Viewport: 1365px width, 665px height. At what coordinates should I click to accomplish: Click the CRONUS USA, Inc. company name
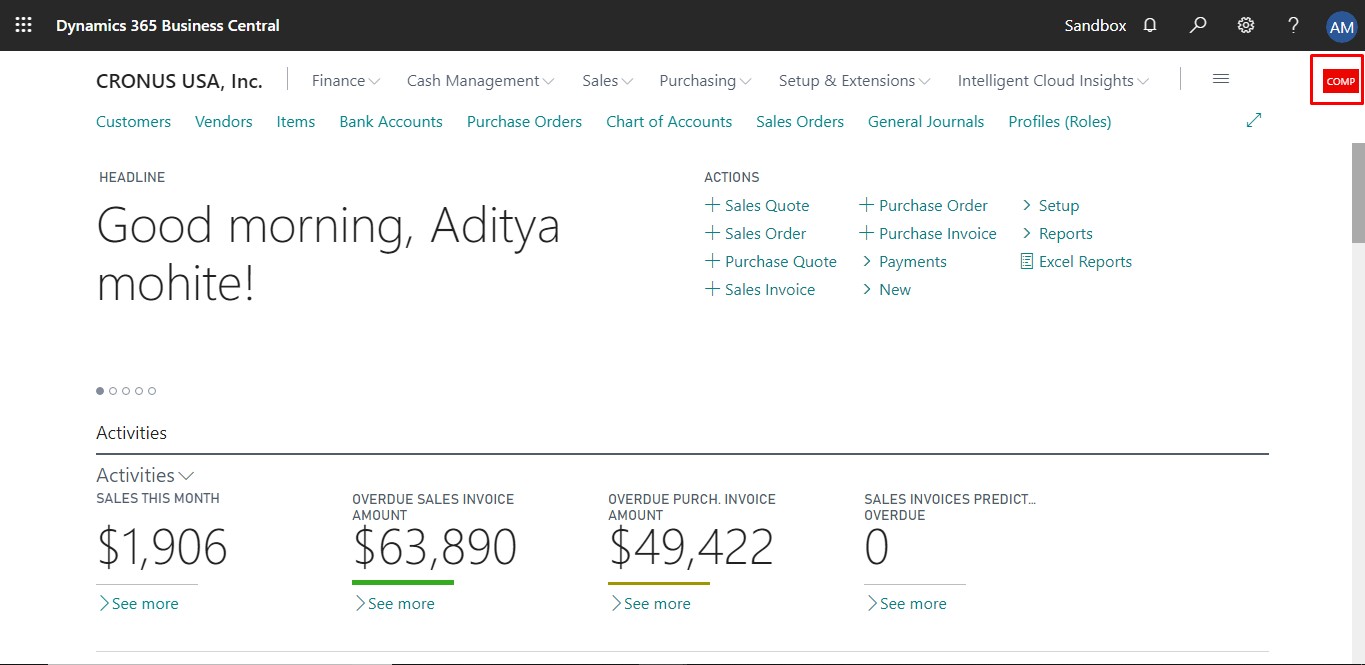pyautogui.click(x=179, y=81)
